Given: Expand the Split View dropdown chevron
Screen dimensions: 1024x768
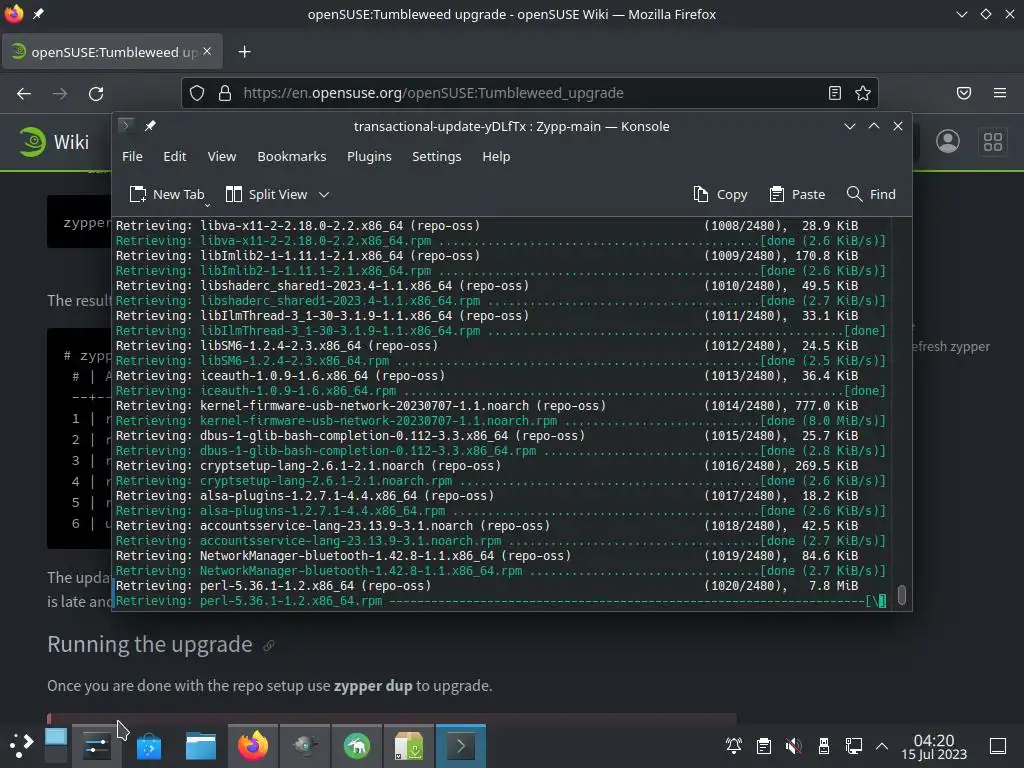Looking at the screenshot, I should click(324, 195).
